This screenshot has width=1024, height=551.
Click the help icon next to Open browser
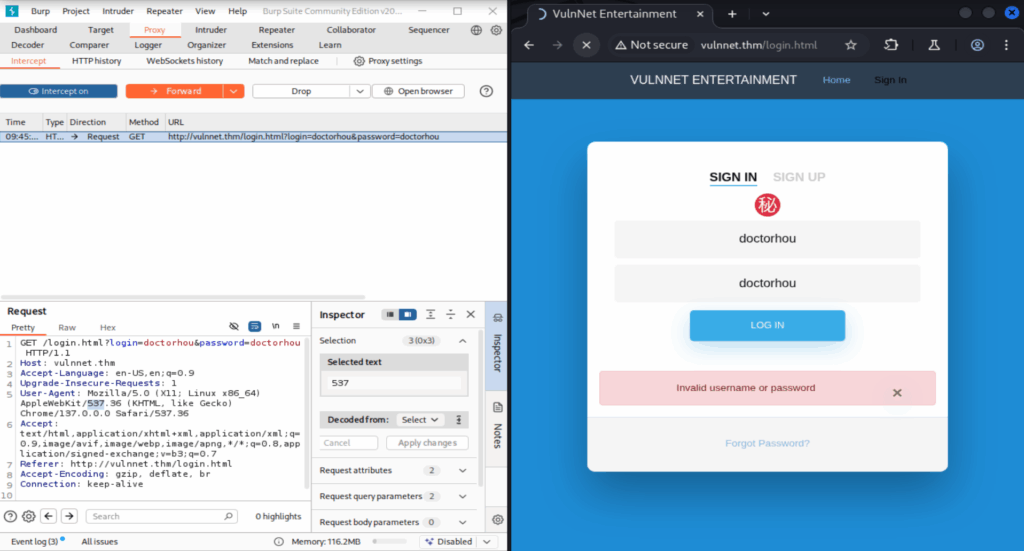486,91
